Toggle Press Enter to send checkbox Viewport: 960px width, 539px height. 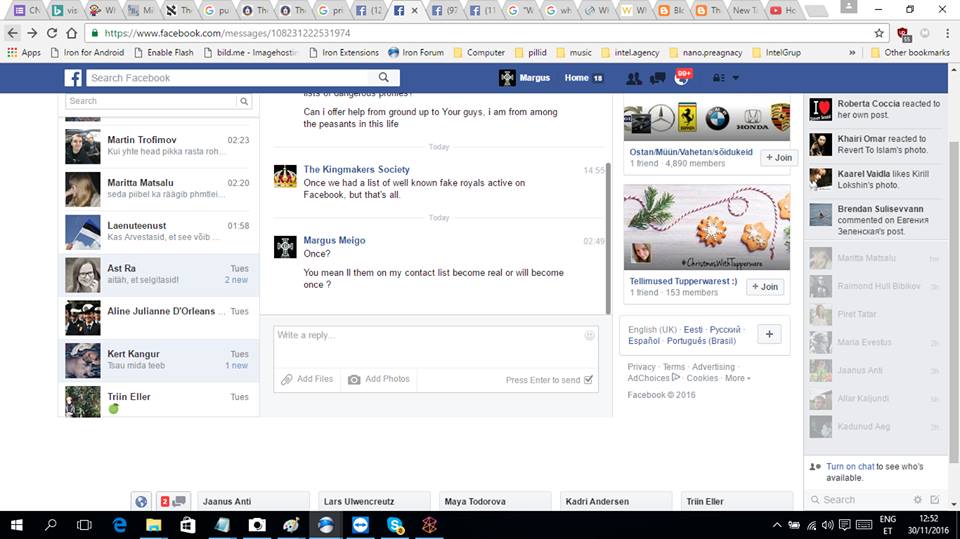pos(588,380)
